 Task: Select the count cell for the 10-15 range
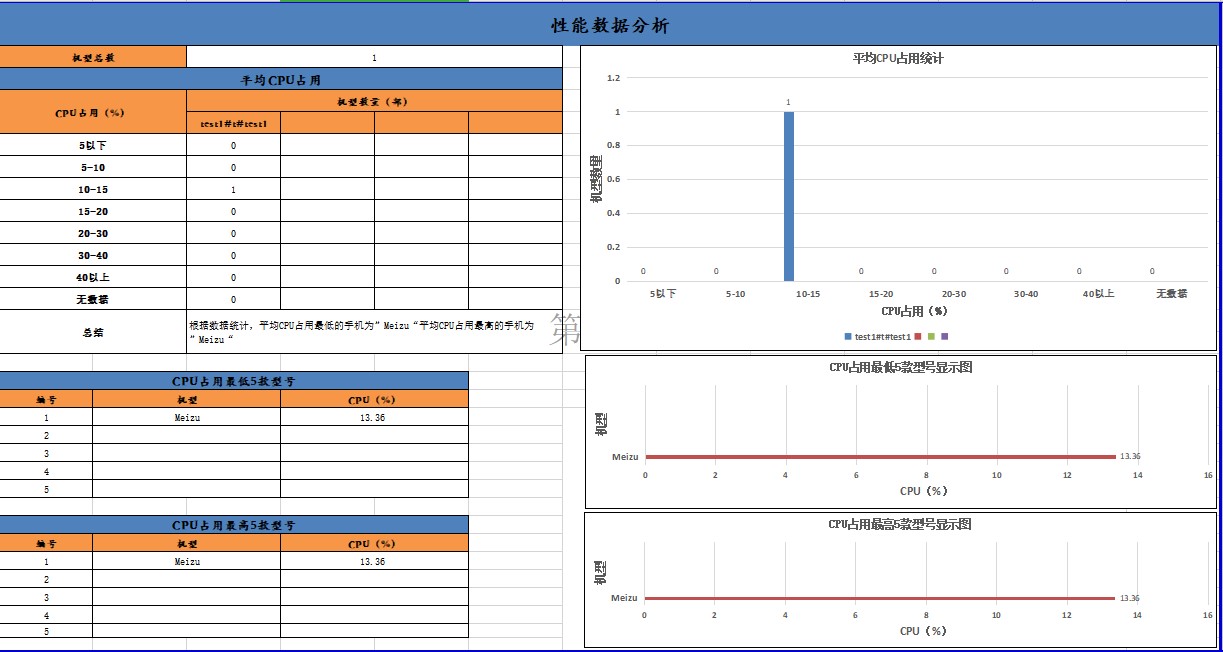(233, 190)
